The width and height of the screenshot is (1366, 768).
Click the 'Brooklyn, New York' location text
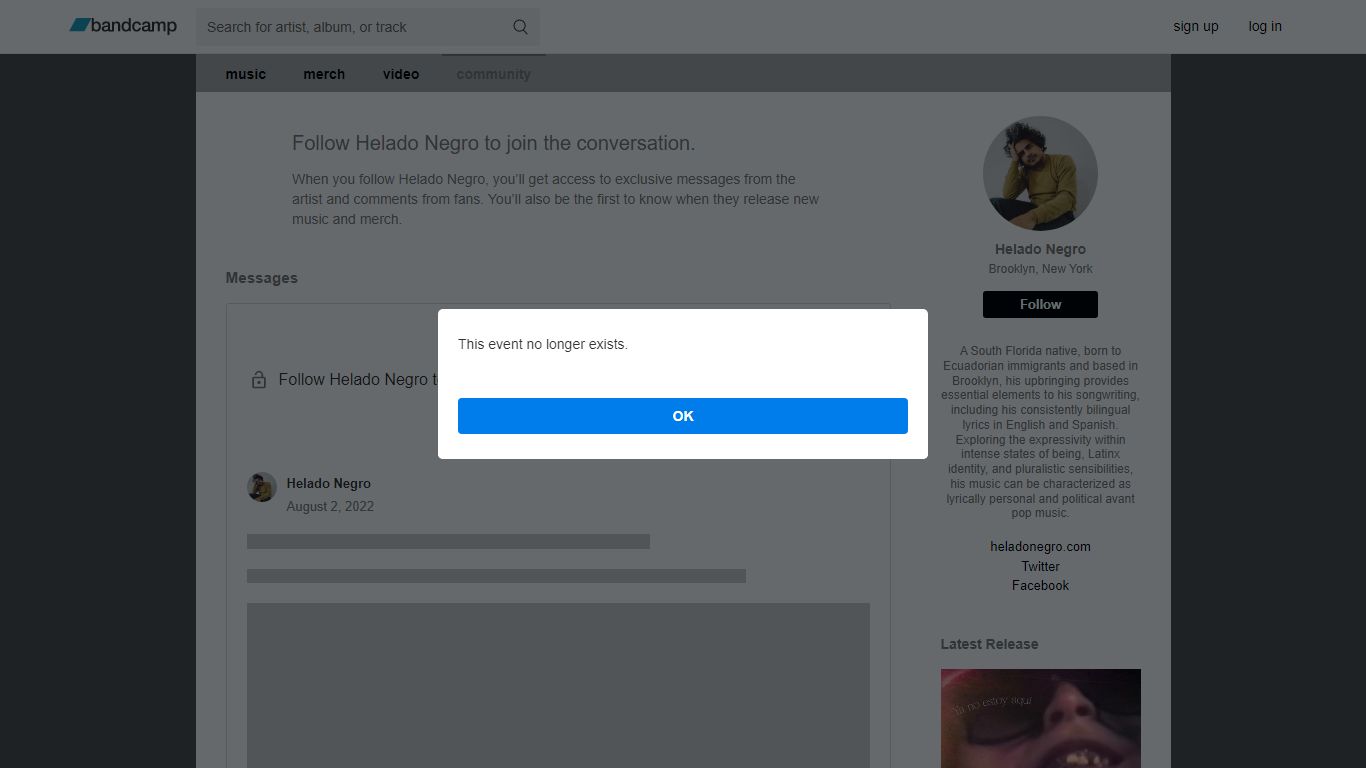pos(1040,269)
